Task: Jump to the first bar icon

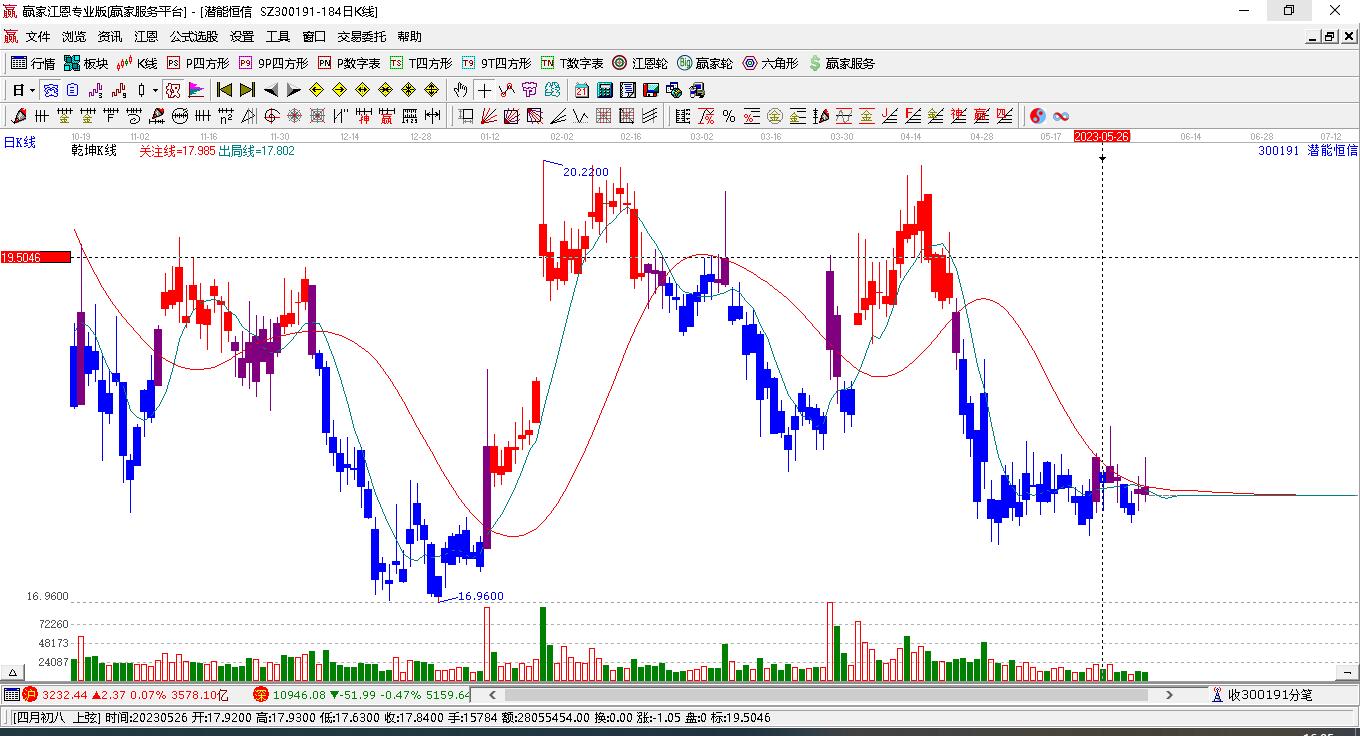Action: tap(225, 90)
